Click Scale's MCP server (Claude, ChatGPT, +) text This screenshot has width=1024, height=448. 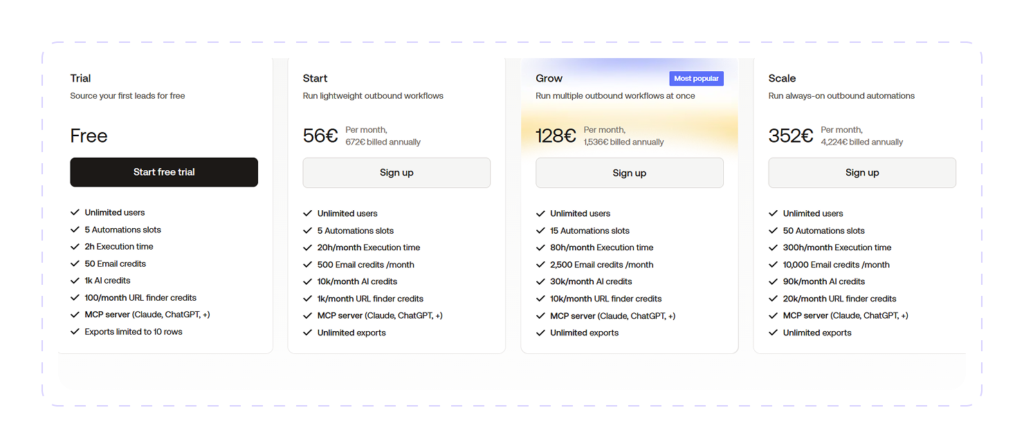[846, 316]
